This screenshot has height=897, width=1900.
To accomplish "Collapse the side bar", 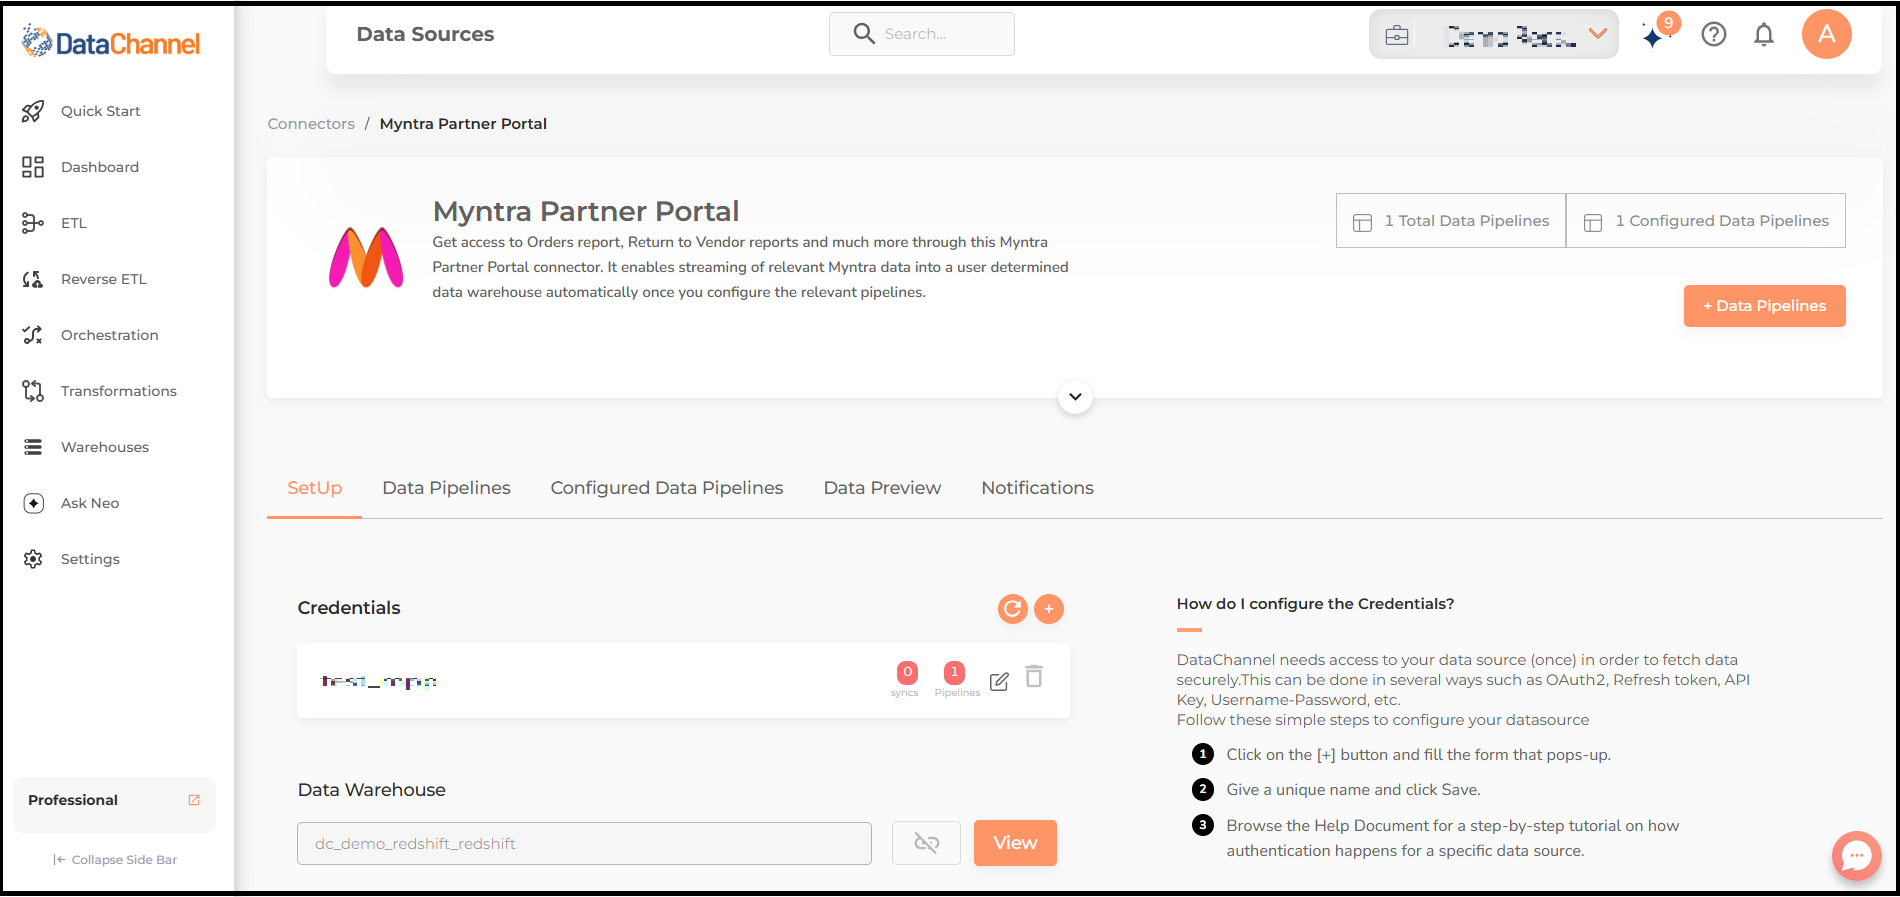I will pyautogui.click(x=115, y=860).
